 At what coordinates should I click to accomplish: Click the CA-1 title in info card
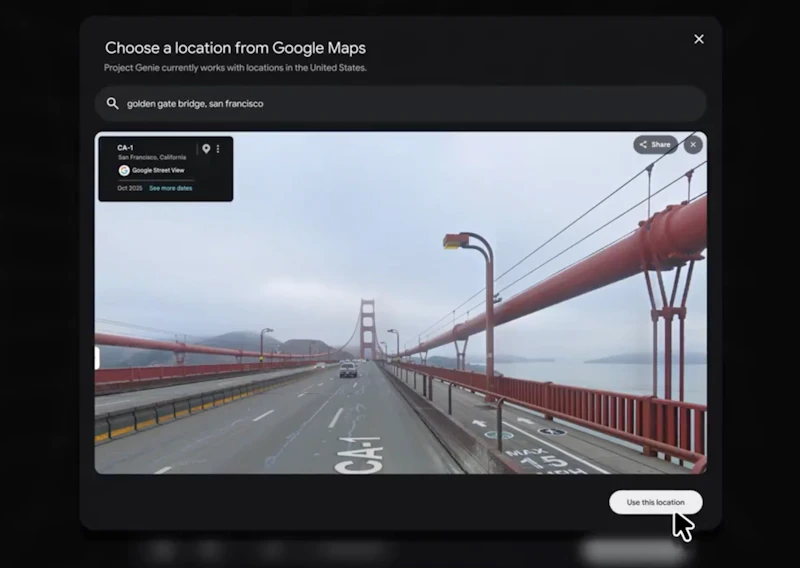[126, 147]
